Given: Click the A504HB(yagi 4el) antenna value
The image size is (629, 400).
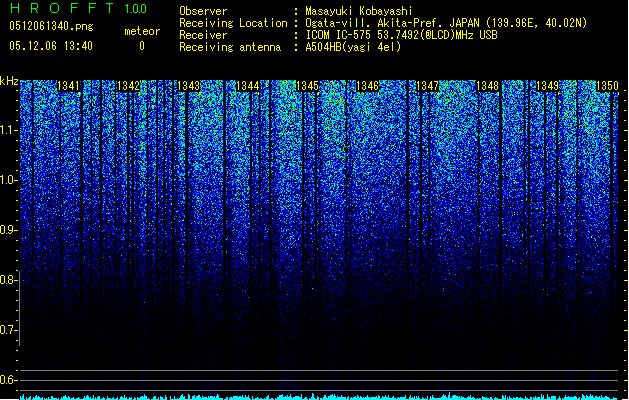Looking at the screenshot, I should point(353,47).
